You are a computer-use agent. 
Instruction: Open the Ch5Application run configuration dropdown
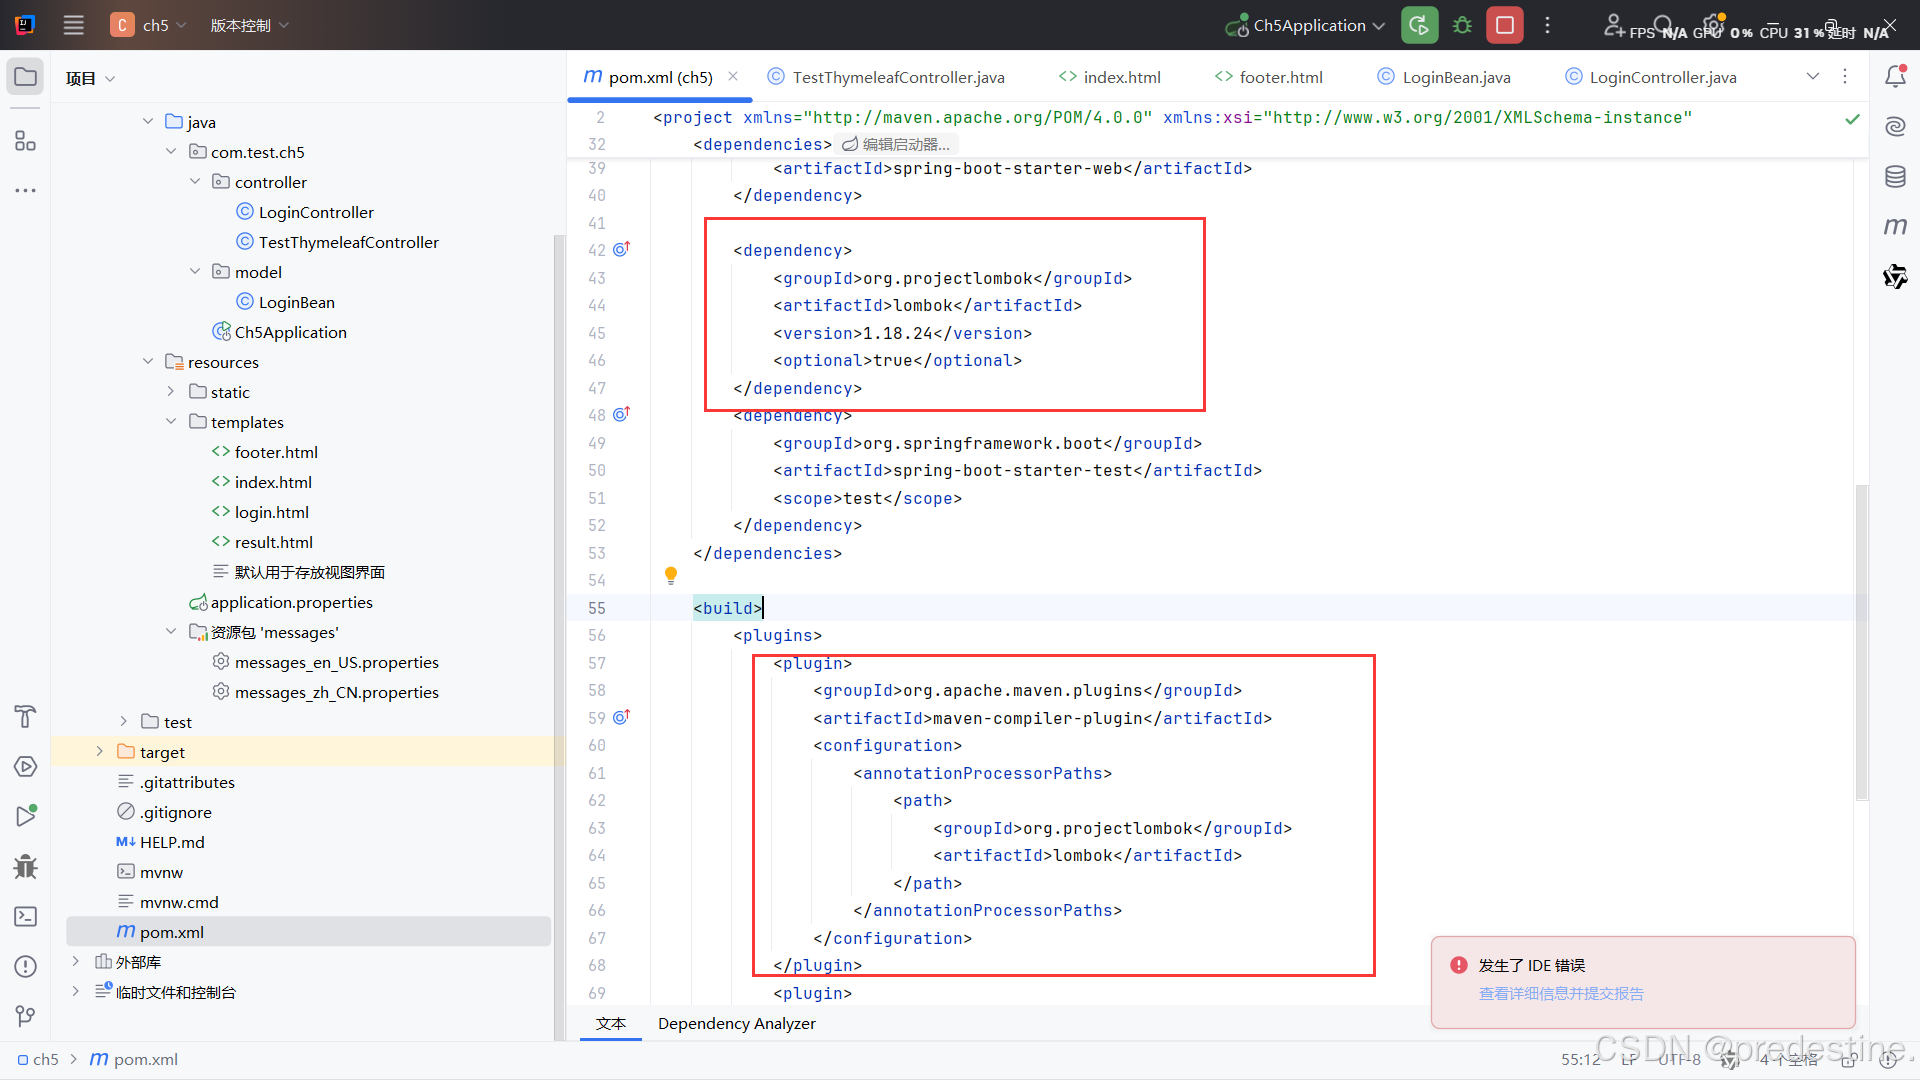1308,25
